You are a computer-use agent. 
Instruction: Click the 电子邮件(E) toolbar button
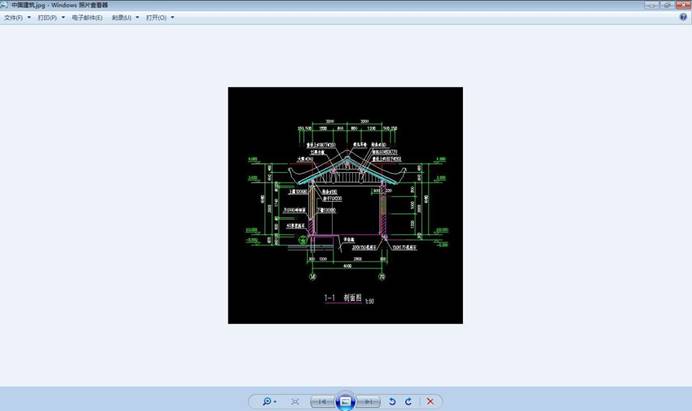pos(87,17)
